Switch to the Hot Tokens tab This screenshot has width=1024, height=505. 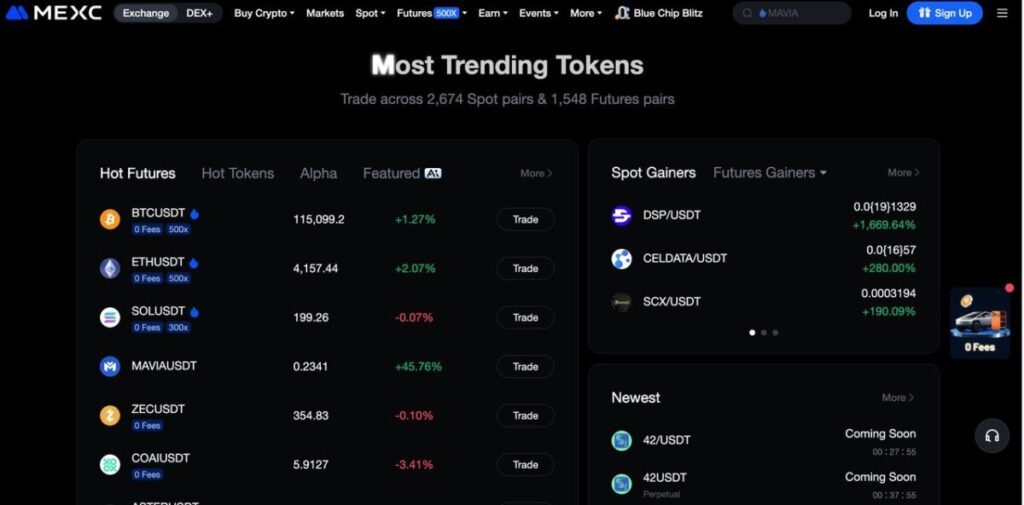pyautogui.click(x=237, y=173)
